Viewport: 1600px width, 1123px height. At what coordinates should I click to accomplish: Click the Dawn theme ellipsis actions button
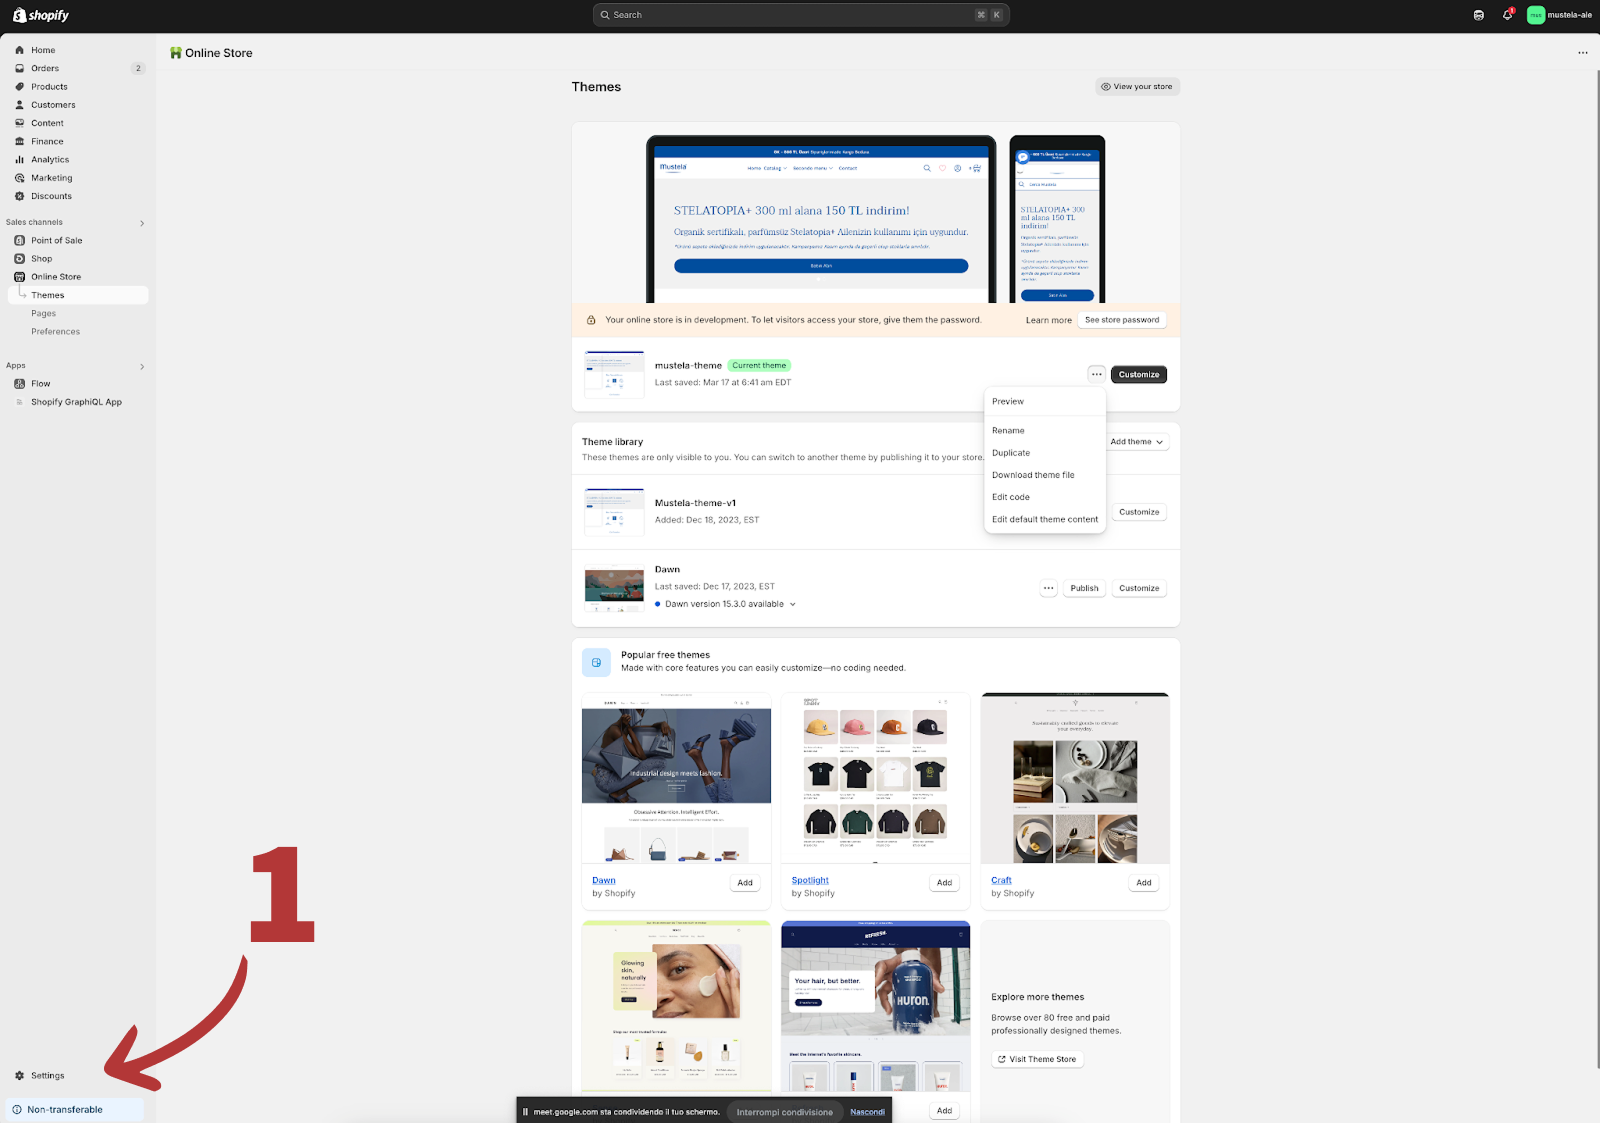[x=1048, y=588]
